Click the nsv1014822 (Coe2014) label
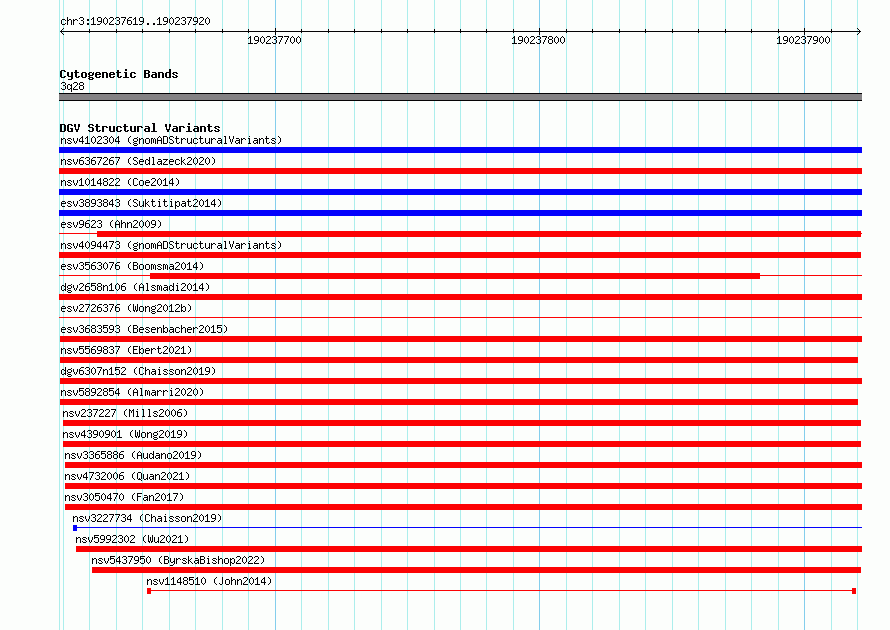This screenshot has height=630, width=890. point(120,182)
